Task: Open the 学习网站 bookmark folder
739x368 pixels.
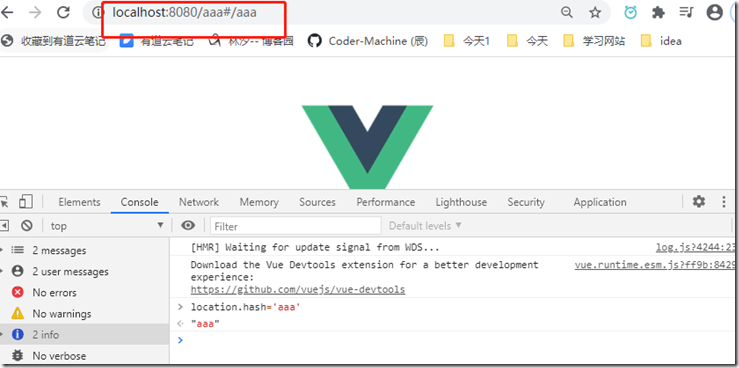Action: [x=594, y=41]
